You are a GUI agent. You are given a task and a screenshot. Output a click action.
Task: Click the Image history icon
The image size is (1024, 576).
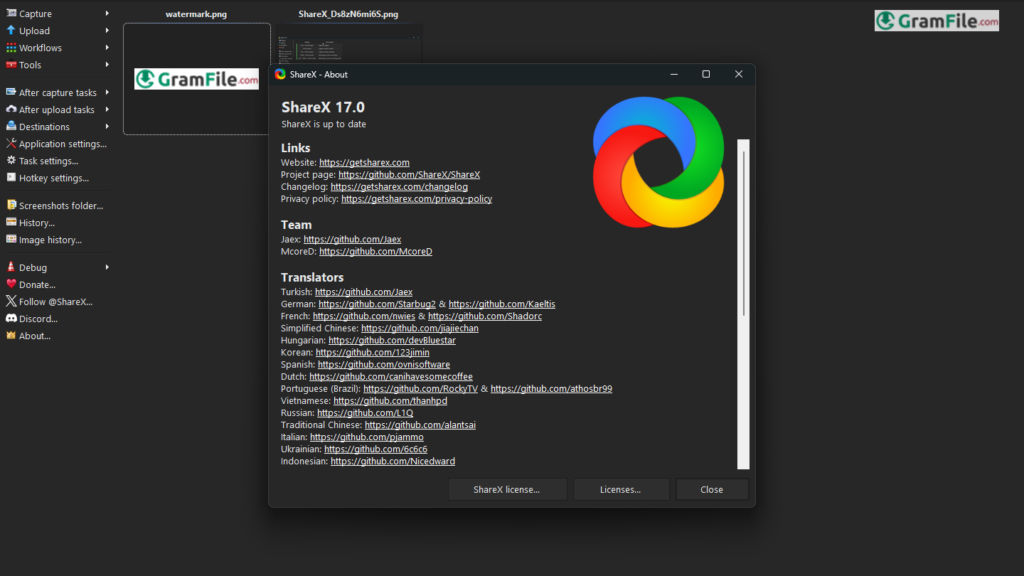tap(11, 239)
